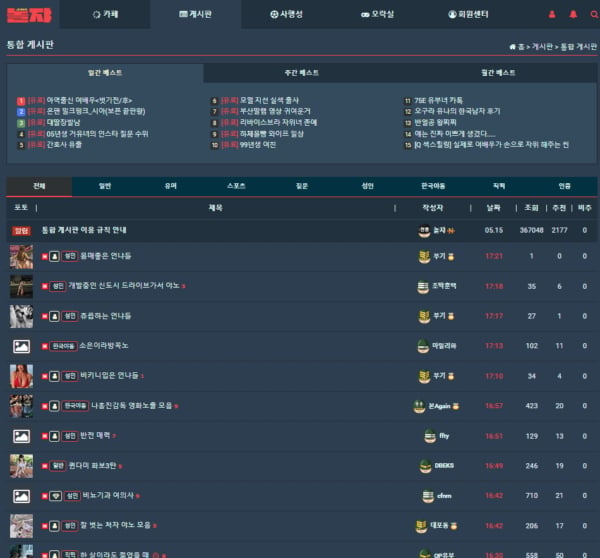Click the blue rank 2 badge in daily best
The width and height of the screenshot is (600, 558).
tap(21, 112)
